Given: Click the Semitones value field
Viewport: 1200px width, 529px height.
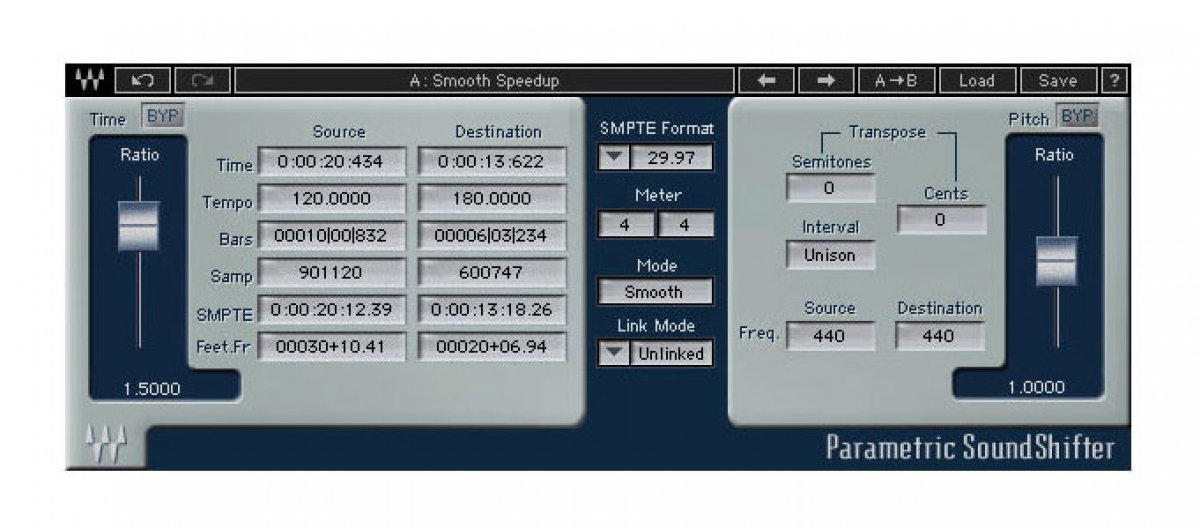Looking at the screenshot, I should [x=830, y=188].
